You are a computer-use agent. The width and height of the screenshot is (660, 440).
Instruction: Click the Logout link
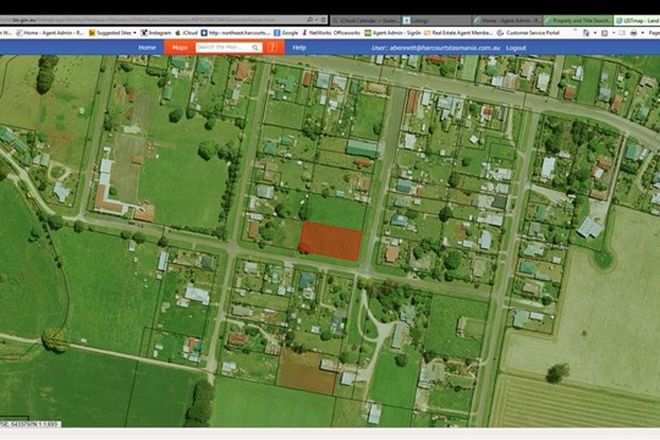(x=516, y=47)
